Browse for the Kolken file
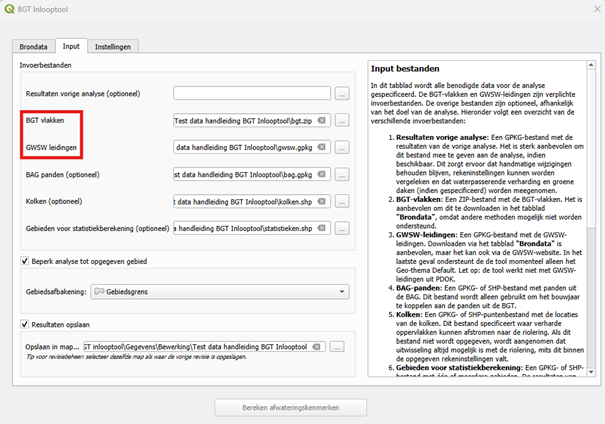Viewport: 605px width, 424px height. coord(342,201)
